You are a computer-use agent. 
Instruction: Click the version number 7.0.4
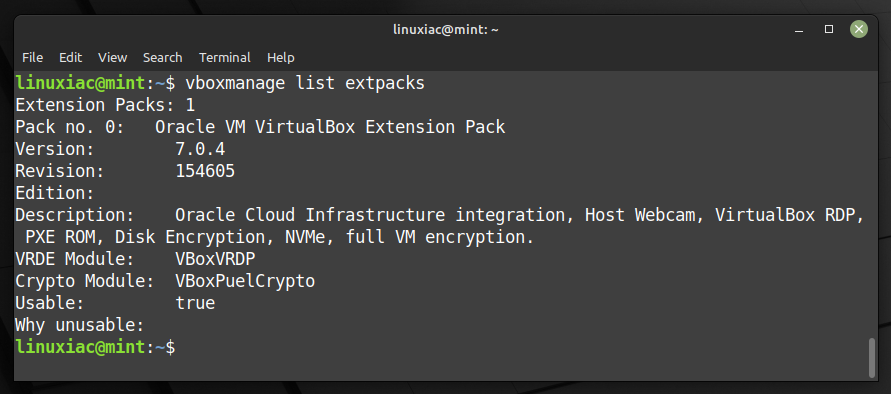coord(200,150)
